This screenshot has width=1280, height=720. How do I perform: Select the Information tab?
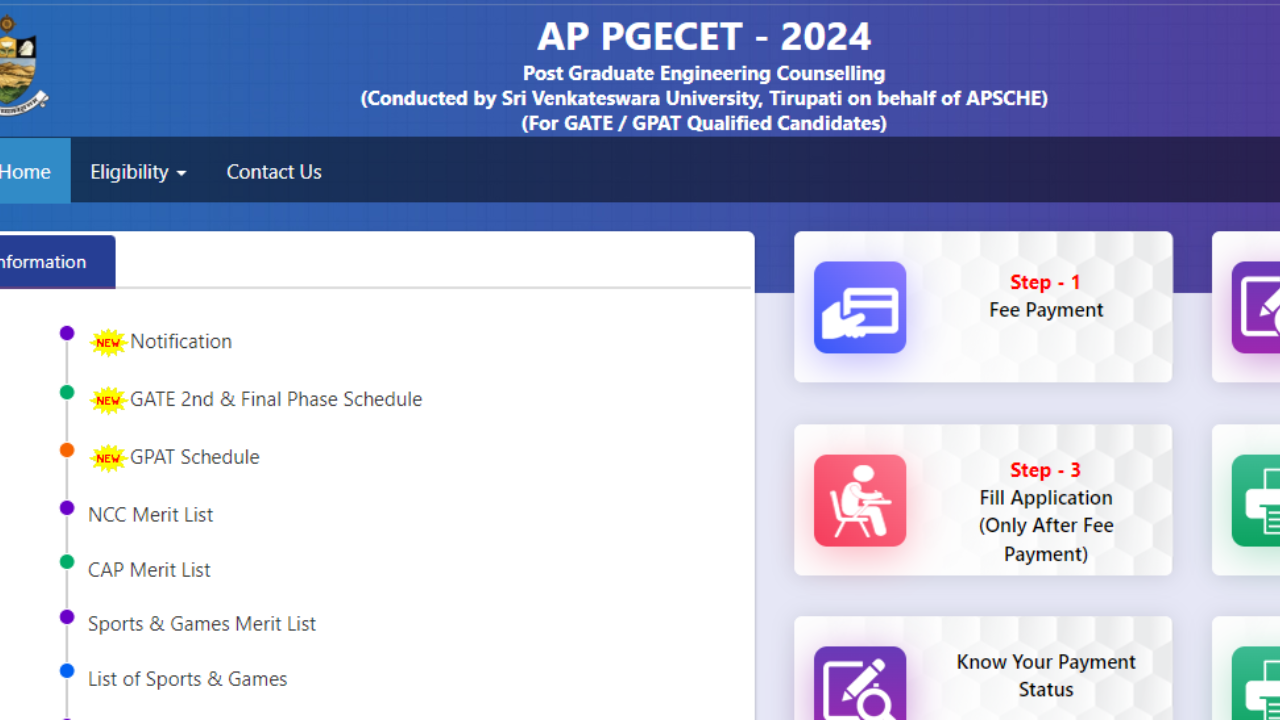point(45,262)
